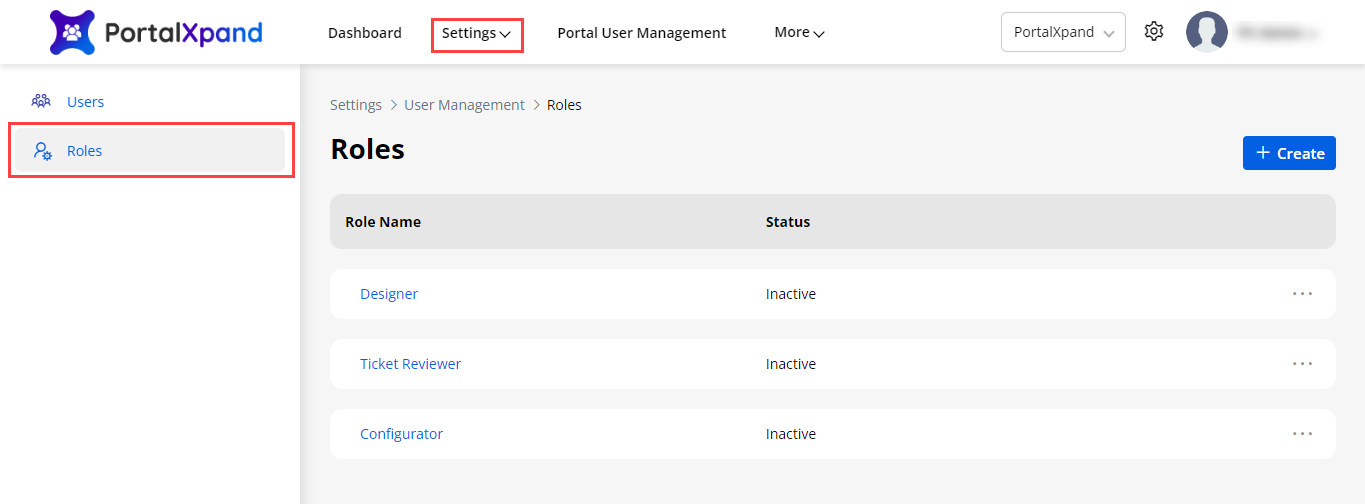Click the Users group icon in sidebar
Viewport: 1365px width, 504px height.
click(x=41, y=101)
